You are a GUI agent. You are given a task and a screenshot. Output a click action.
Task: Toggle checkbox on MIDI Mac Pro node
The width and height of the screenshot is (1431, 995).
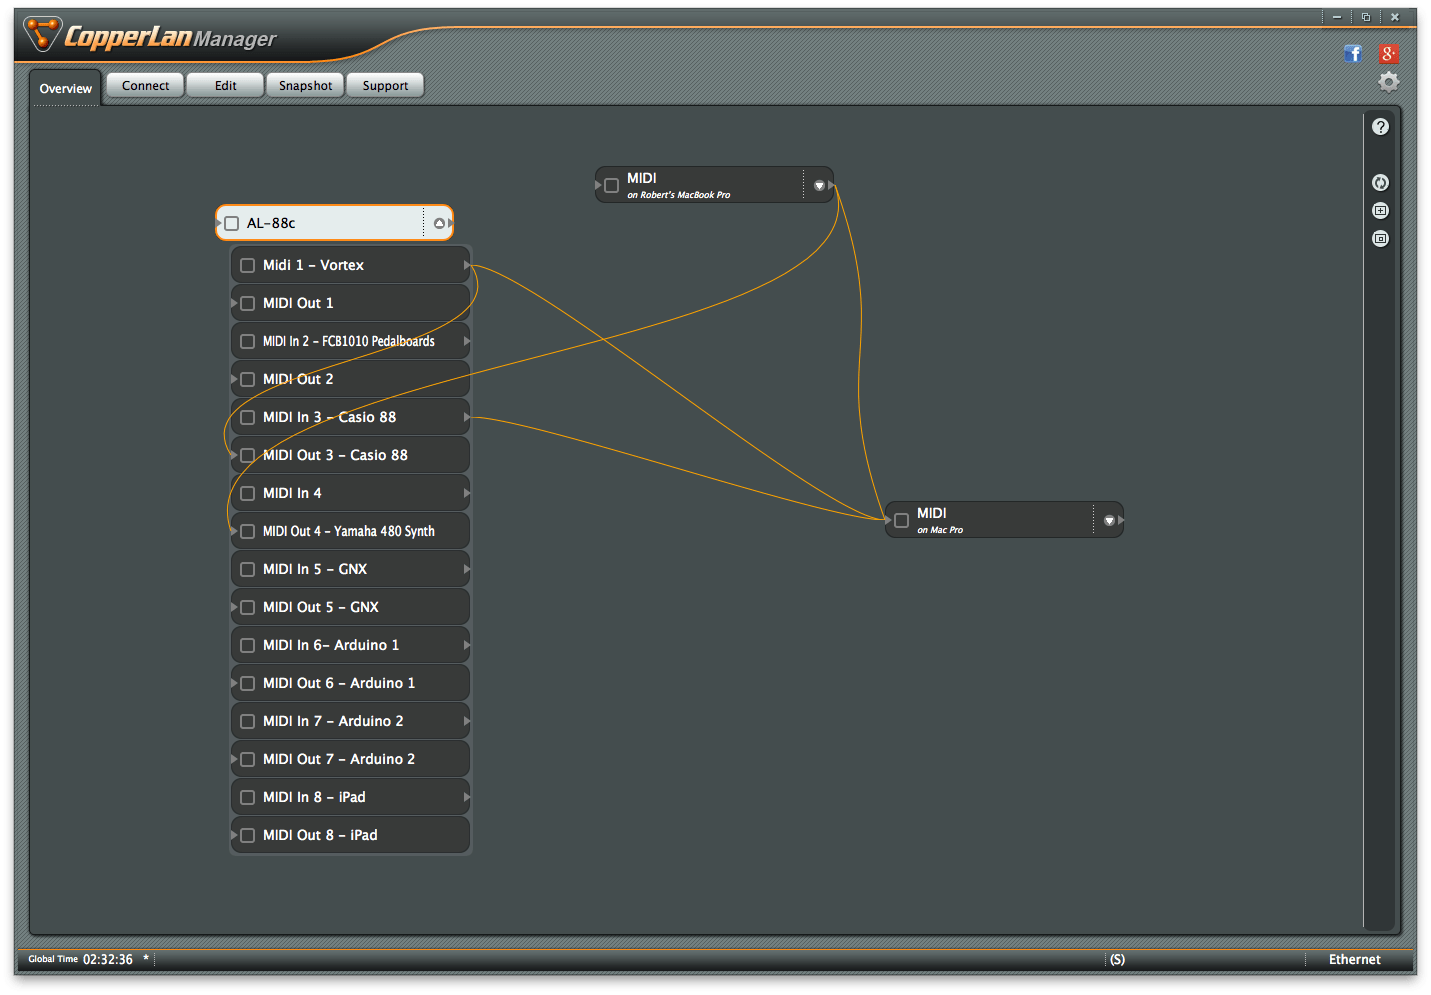(902, 521)
